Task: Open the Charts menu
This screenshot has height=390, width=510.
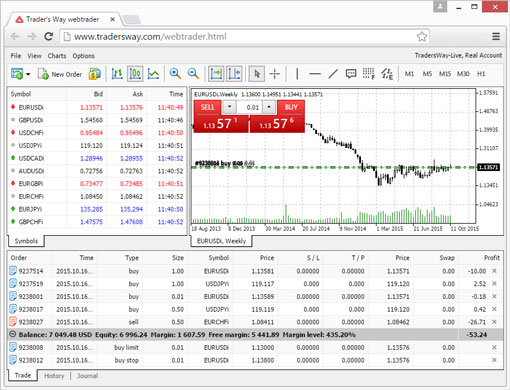Action: pyautogui.click(x=57, y=56)
